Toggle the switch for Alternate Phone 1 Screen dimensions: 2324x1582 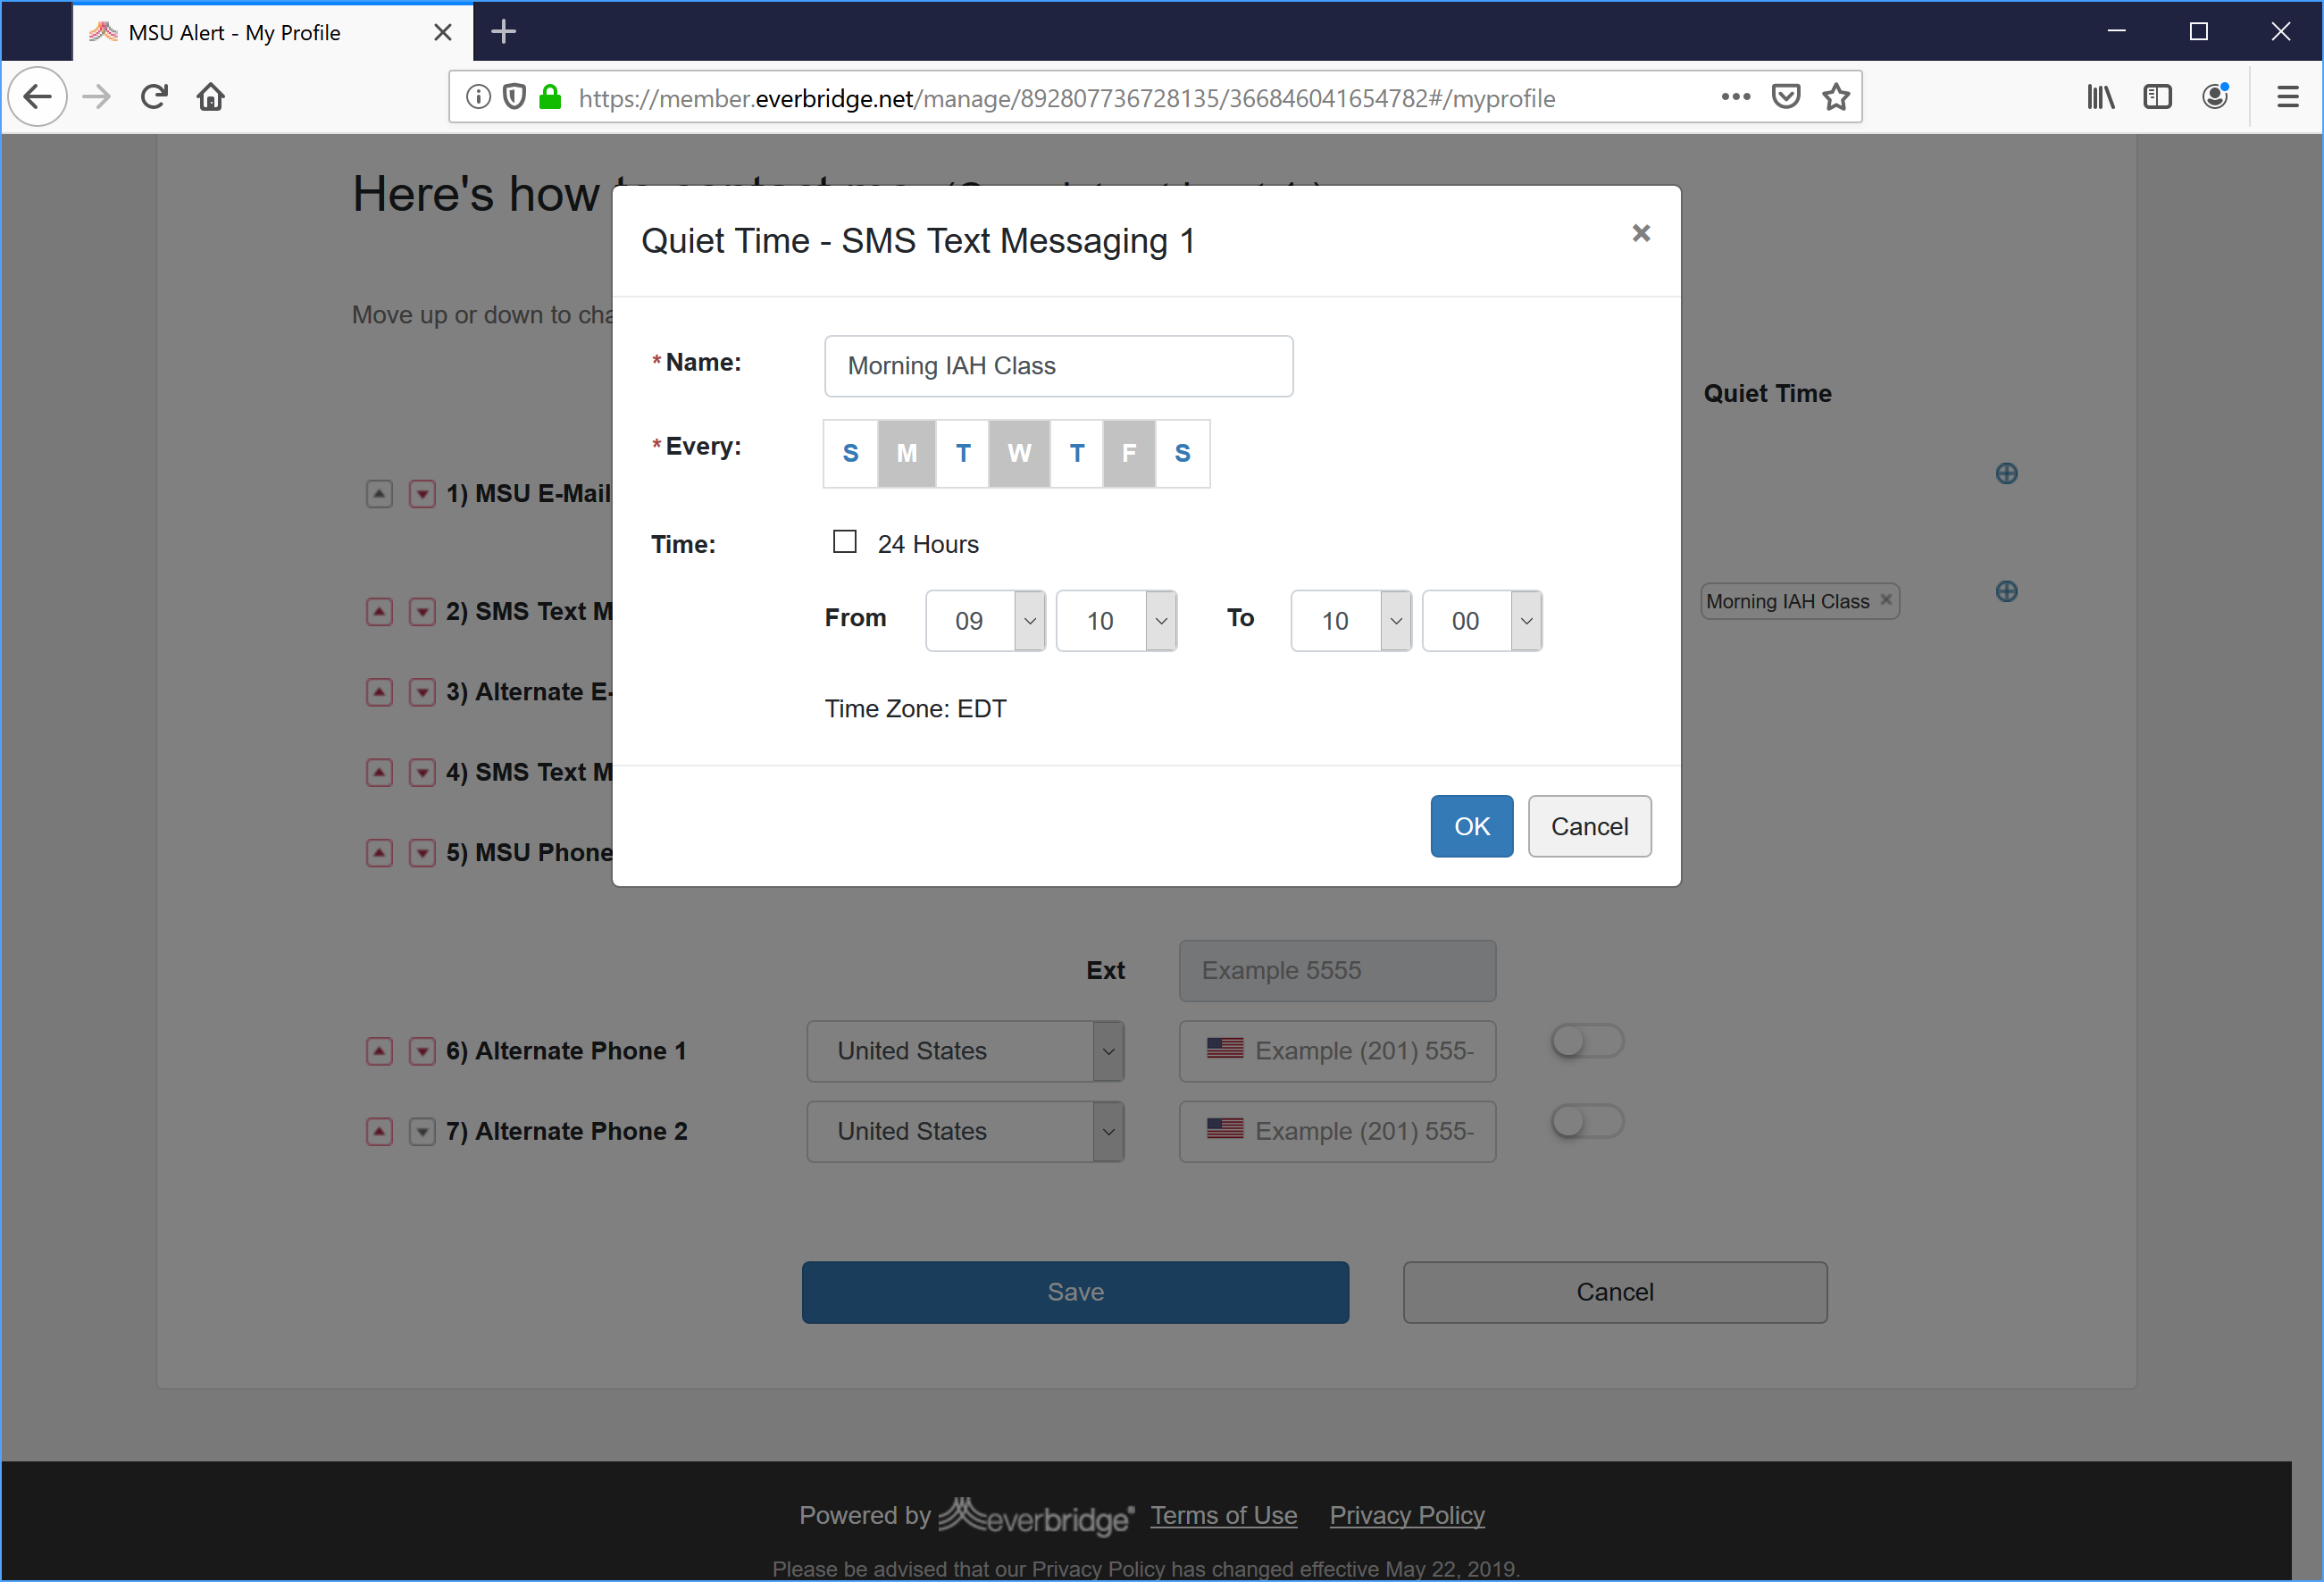[1587, 1042]
